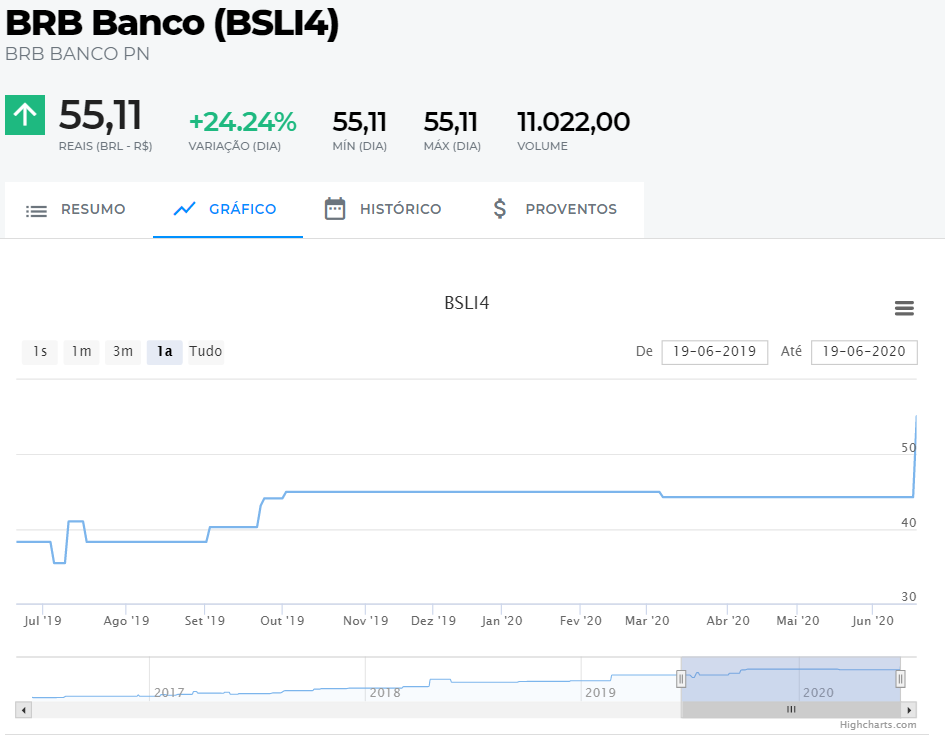Screen dimensions: 945x744
Task: Click the Até date field 19-06-2020
Action: click(864, 352)
